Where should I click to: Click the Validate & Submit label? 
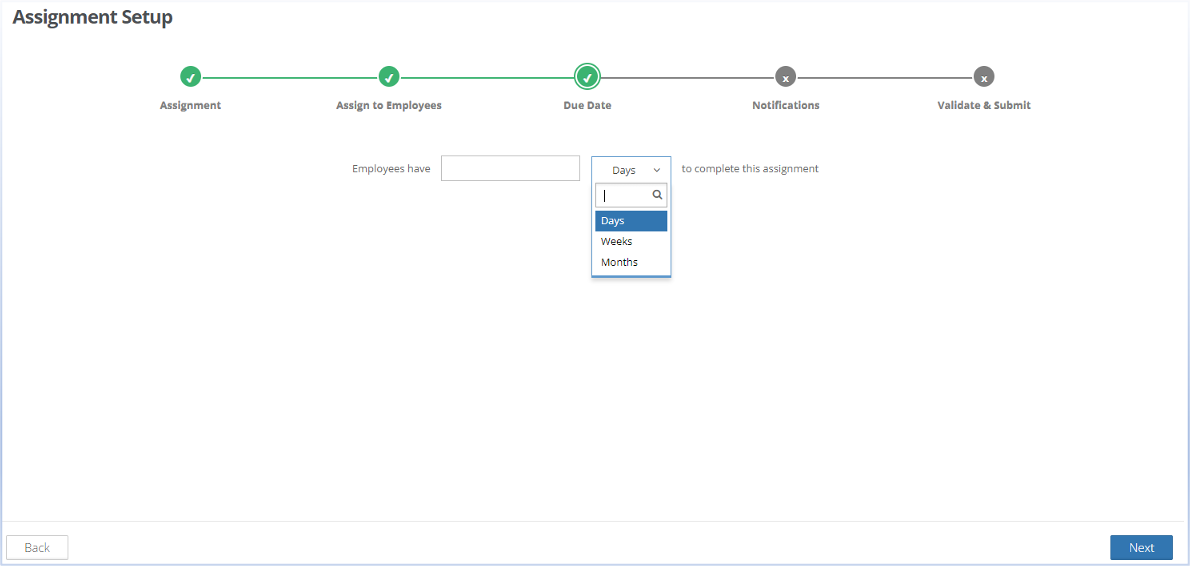984,106
